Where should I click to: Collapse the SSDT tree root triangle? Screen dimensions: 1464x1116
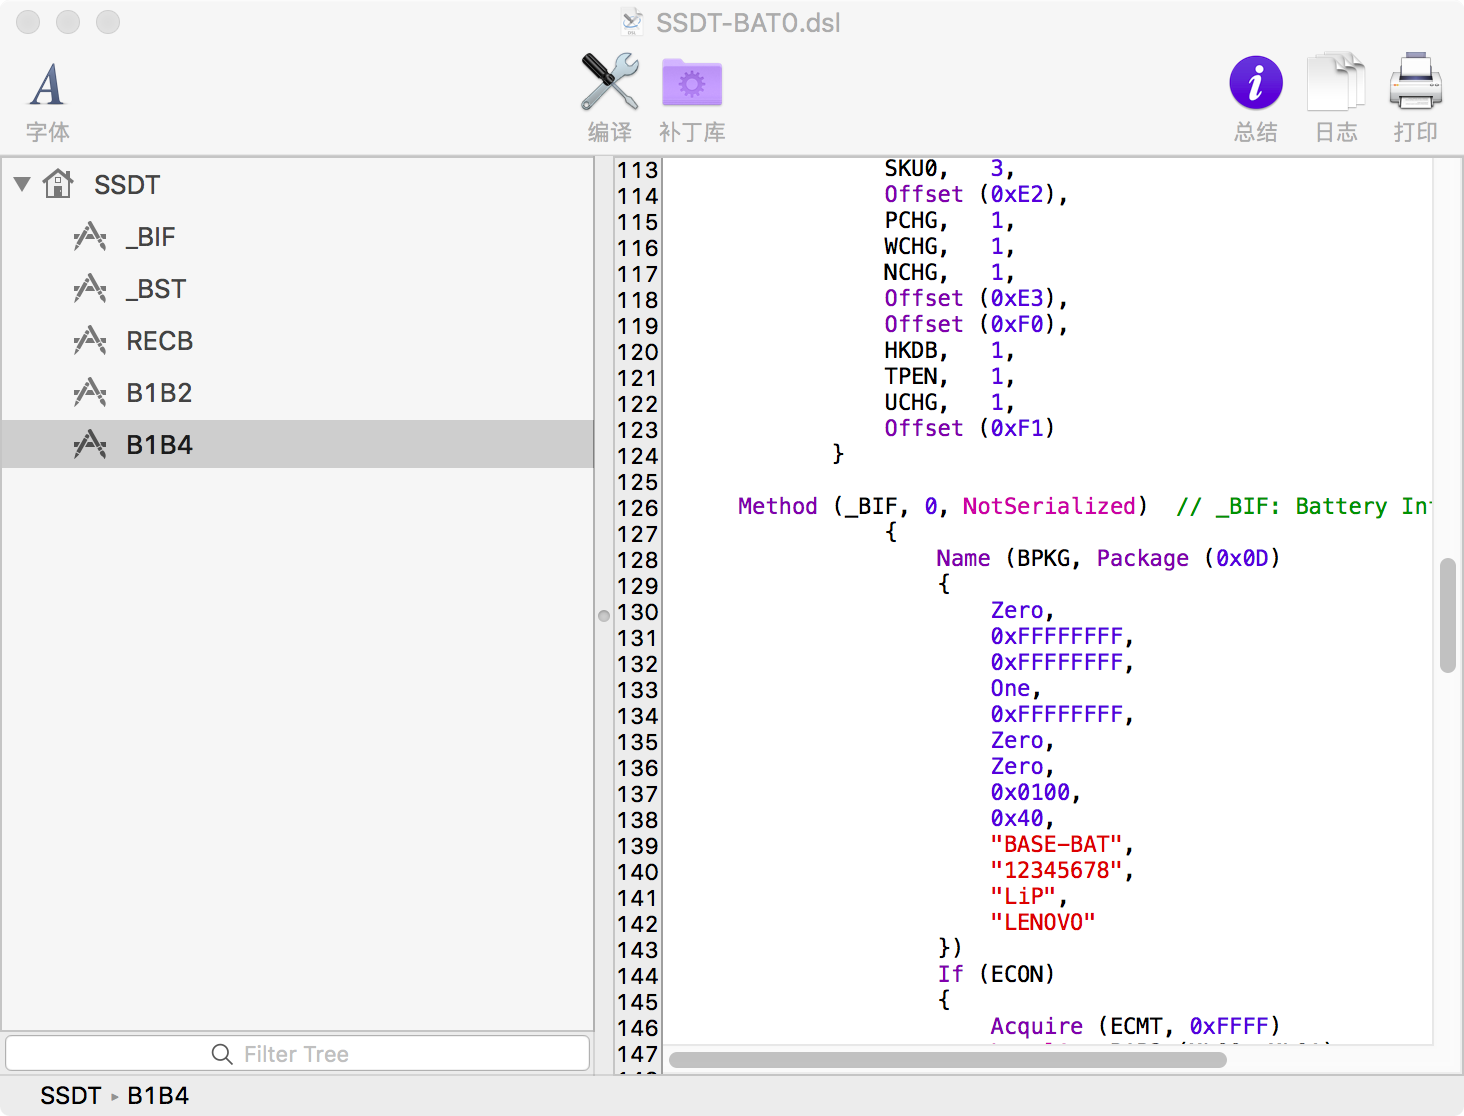[x=22, y=184]
